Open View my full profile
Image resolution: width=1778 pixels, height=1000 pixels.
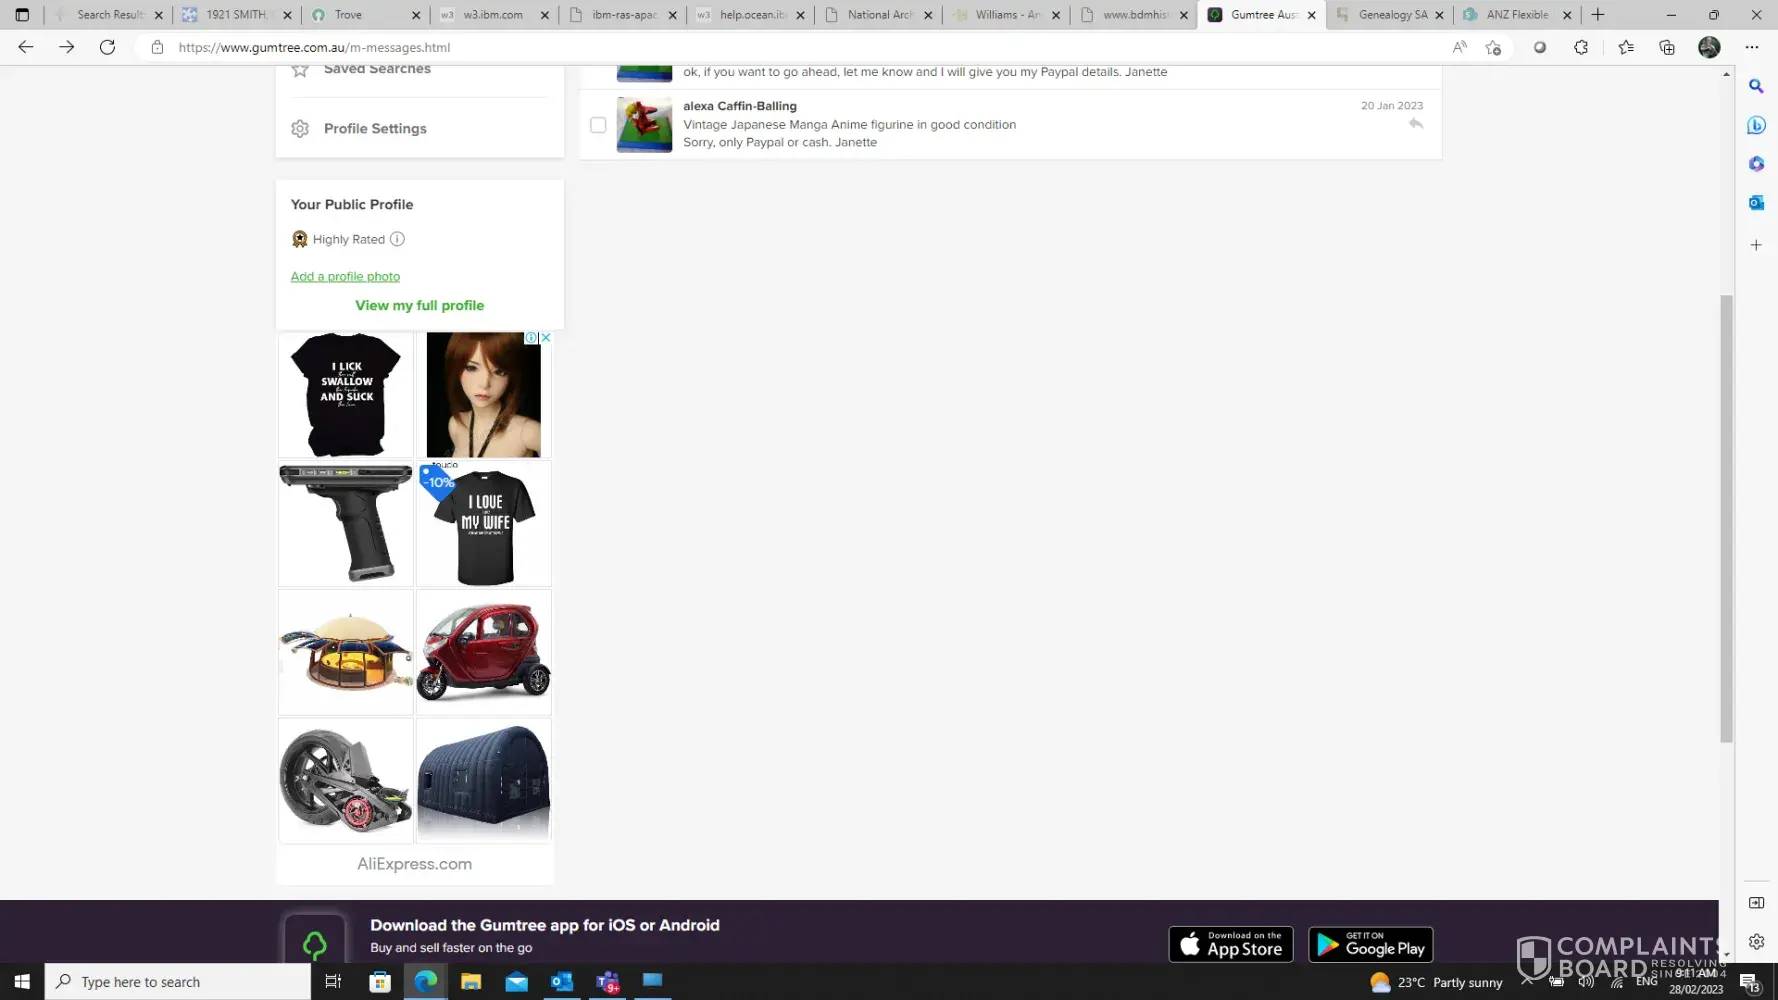click(x=420, y=306)
